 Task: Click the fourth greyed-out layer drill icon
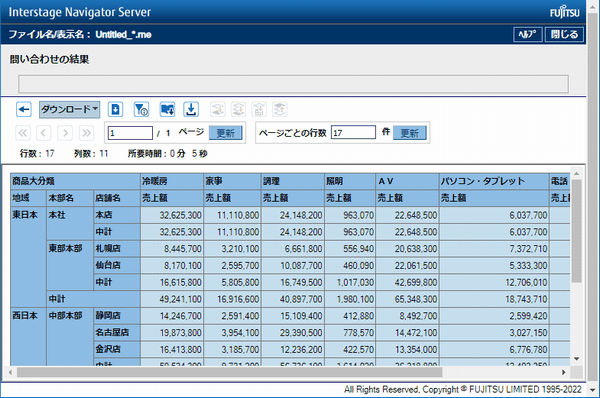coord(280,109)
